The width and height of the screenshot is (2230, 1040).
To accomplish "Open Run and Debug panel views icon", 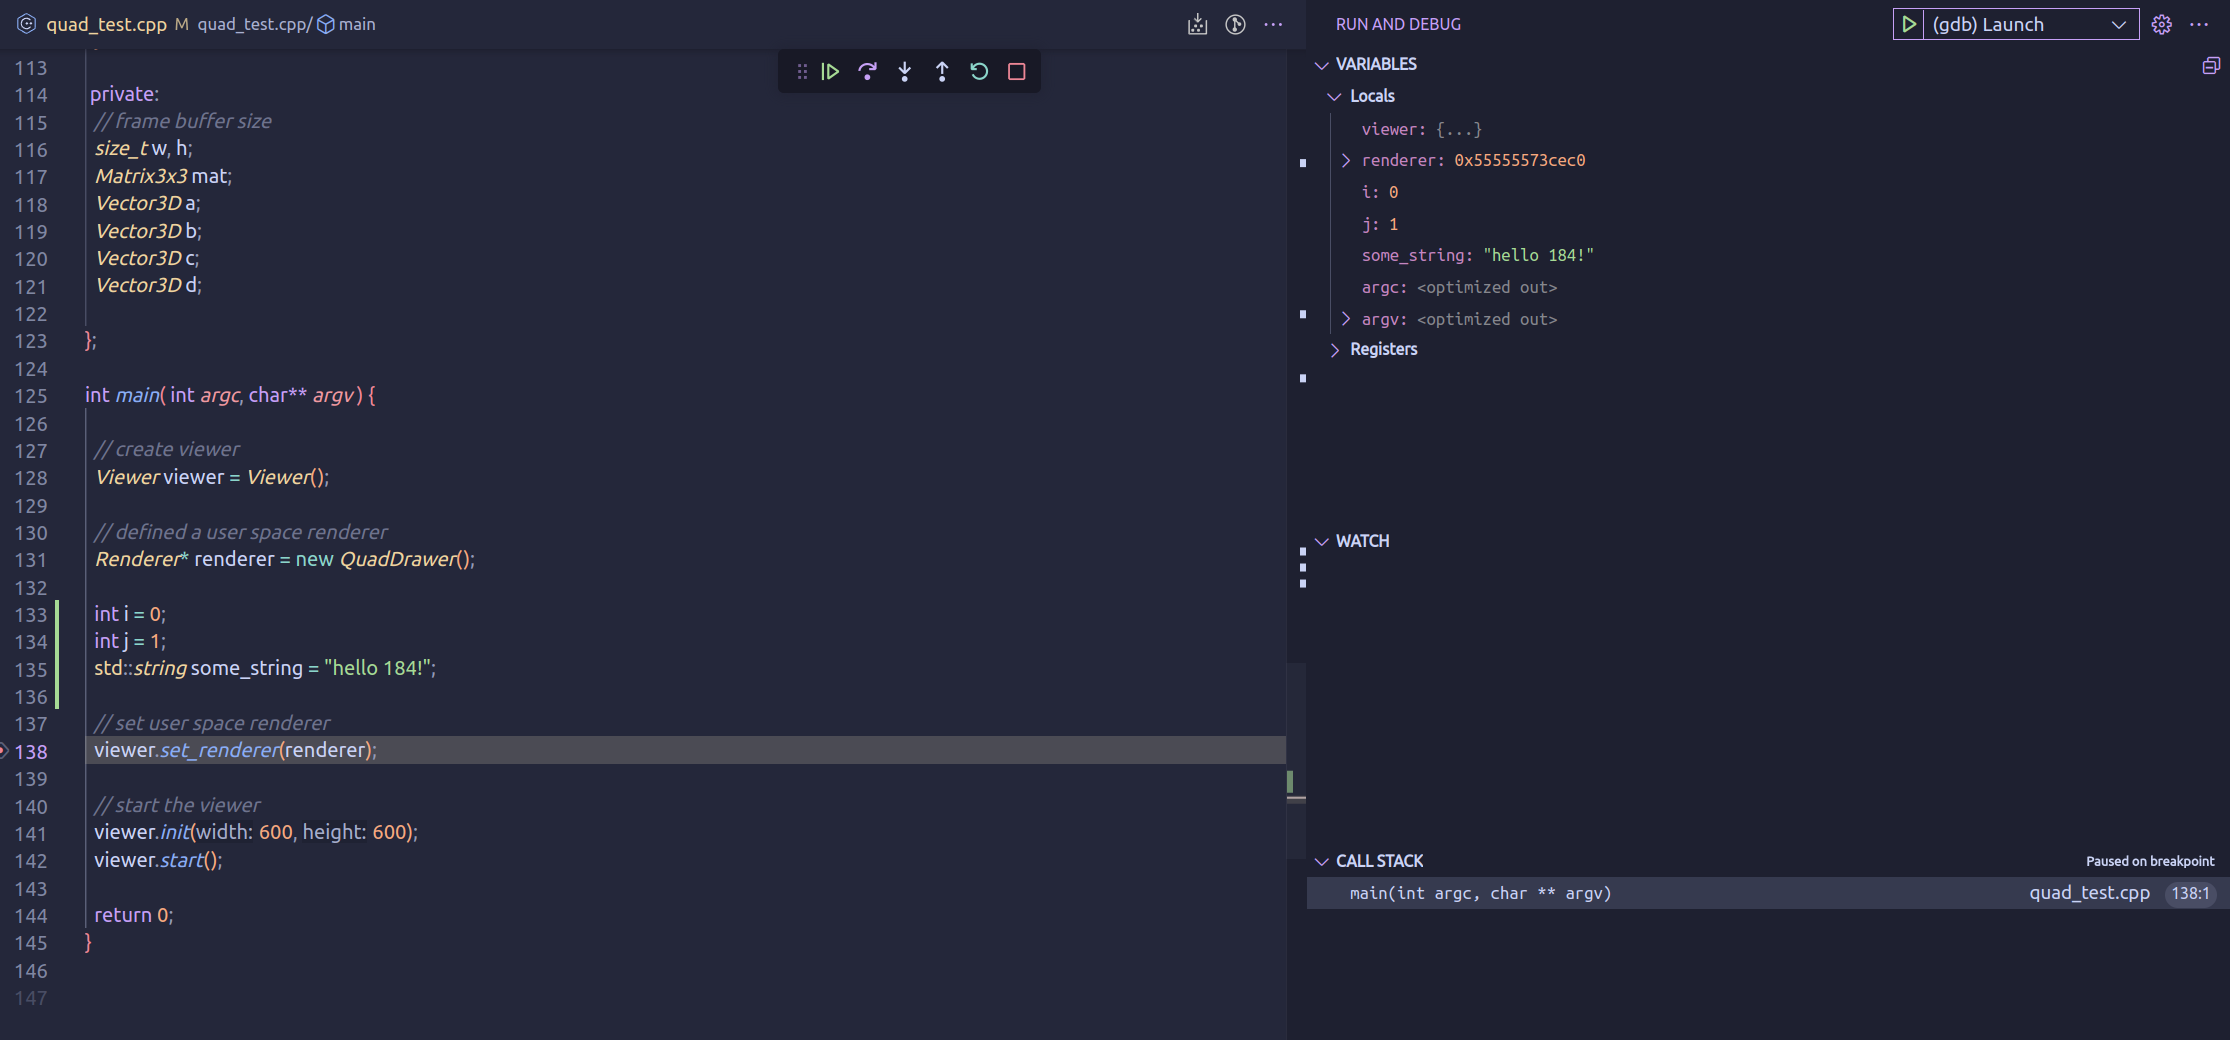I will 2210,65.
